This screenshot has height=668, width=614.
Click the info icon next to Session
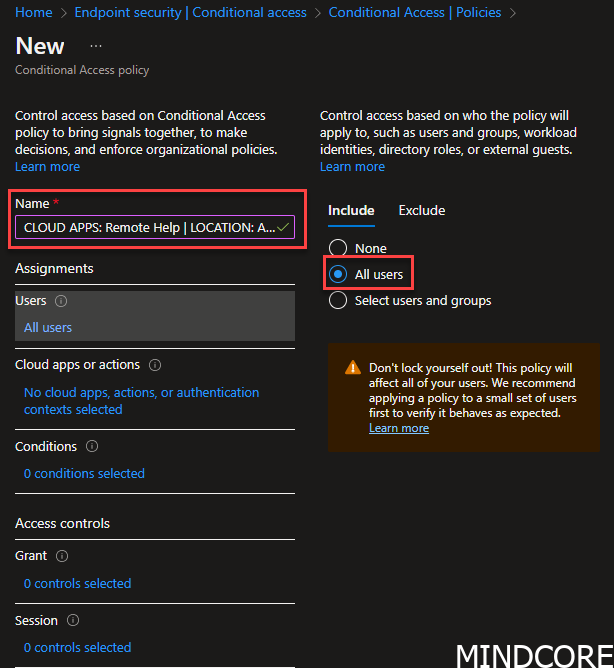click(x=73, y=620)
